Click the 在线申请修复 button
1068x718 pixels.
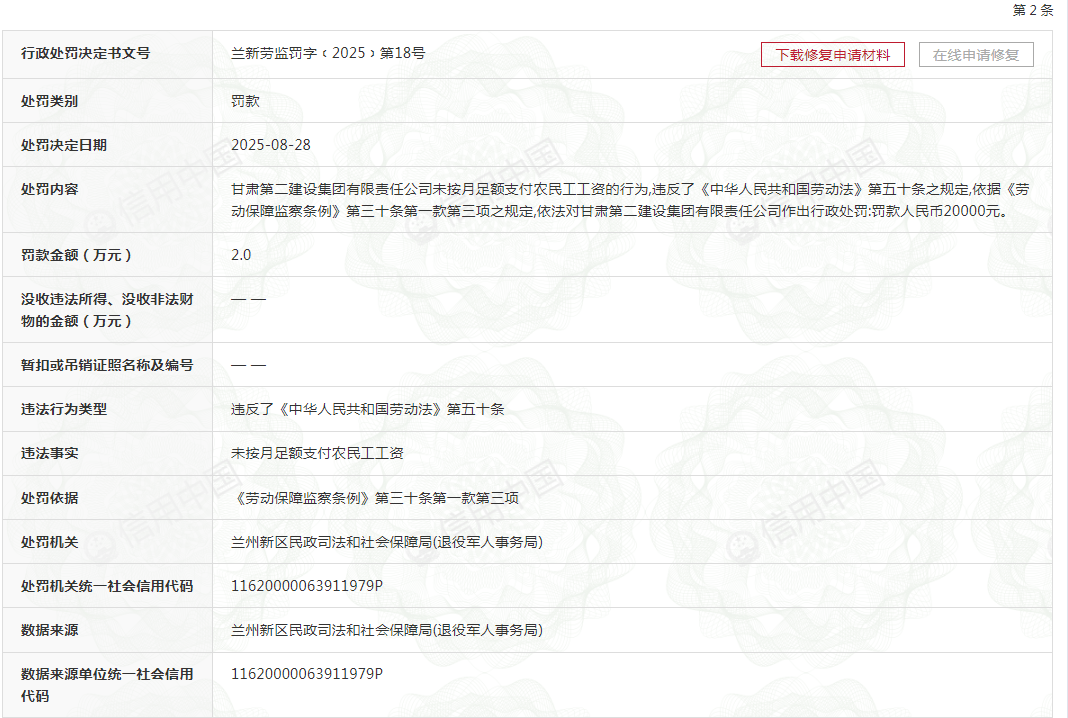[x=976, y=55]
